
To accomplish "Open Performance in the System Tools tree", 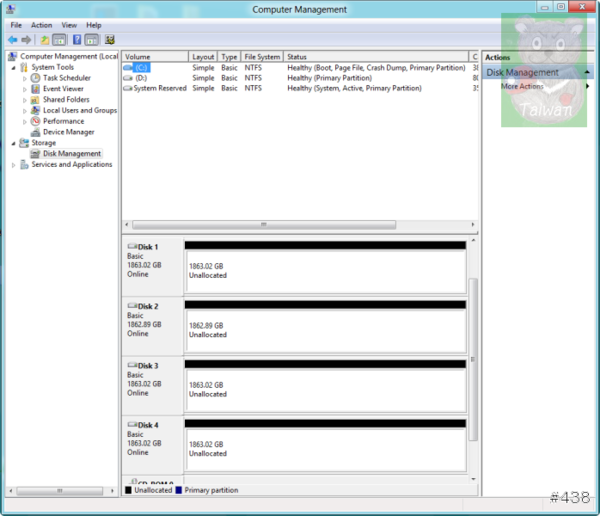I will click(x=63, y=121).
